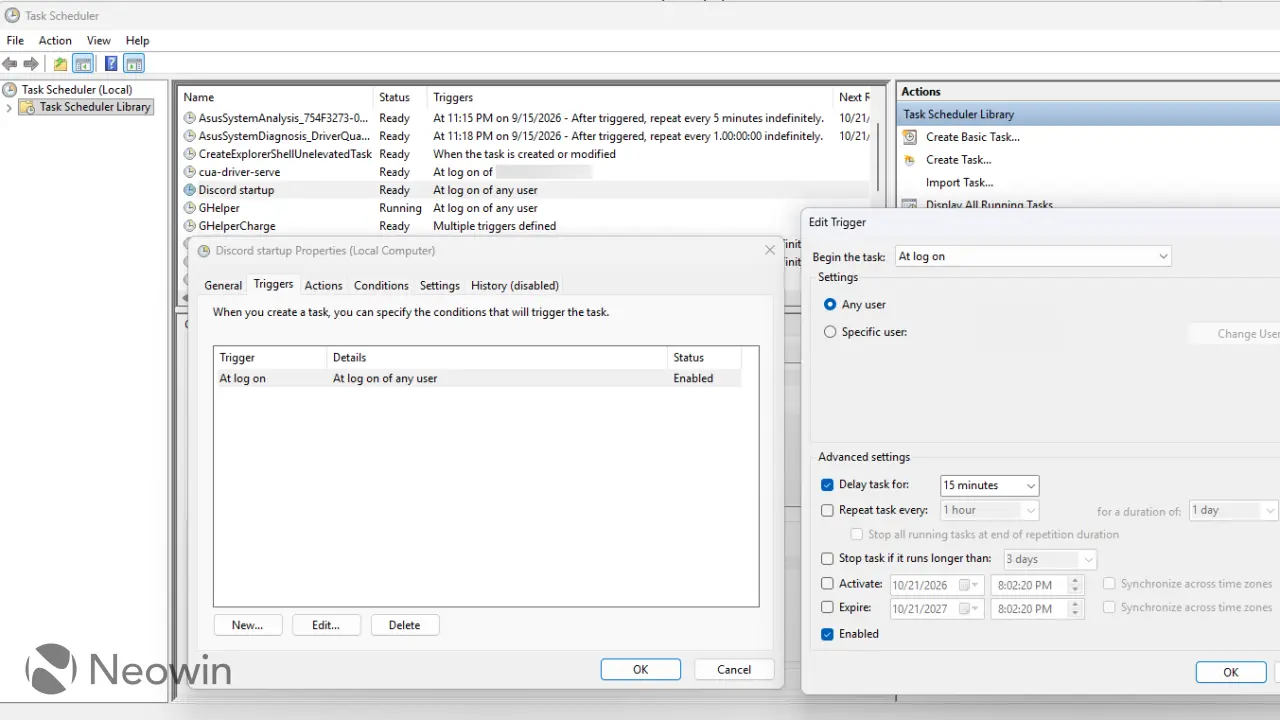
Task: Open the View menu
Action: tap(99, 41)
